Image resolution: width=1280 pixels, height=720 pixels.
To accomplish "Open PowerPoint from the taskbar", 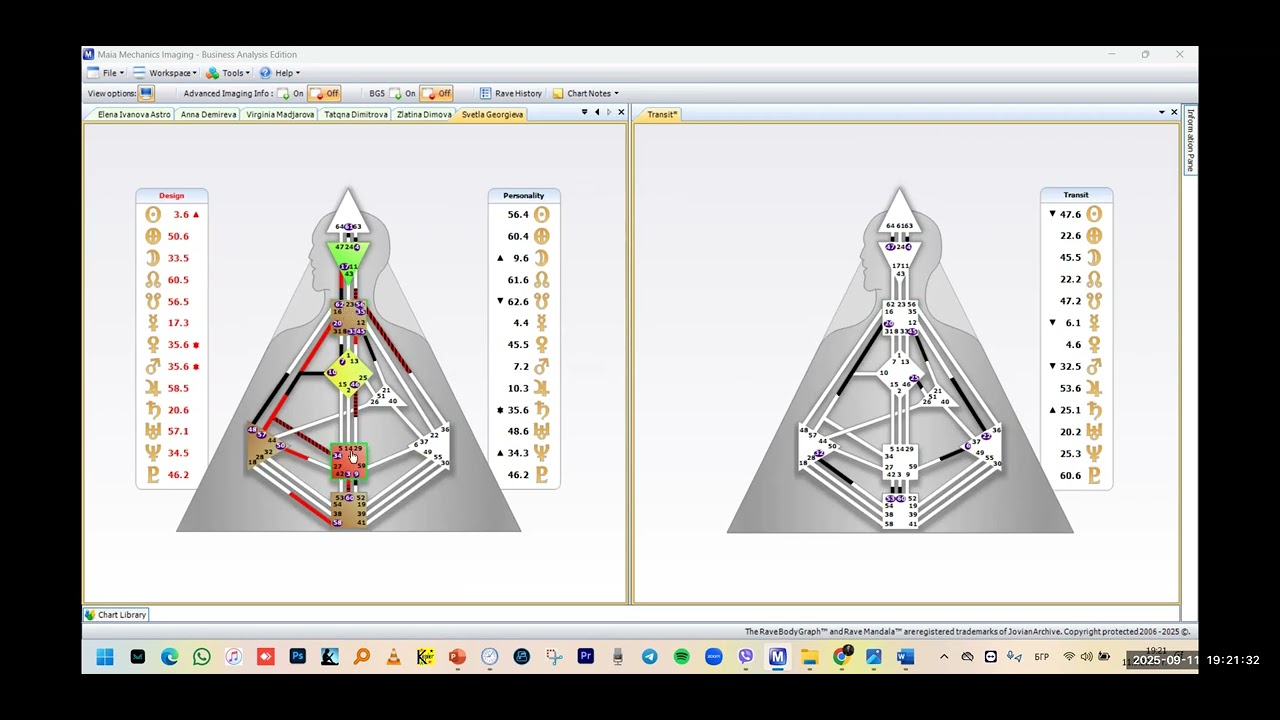I will pos(457,657).
